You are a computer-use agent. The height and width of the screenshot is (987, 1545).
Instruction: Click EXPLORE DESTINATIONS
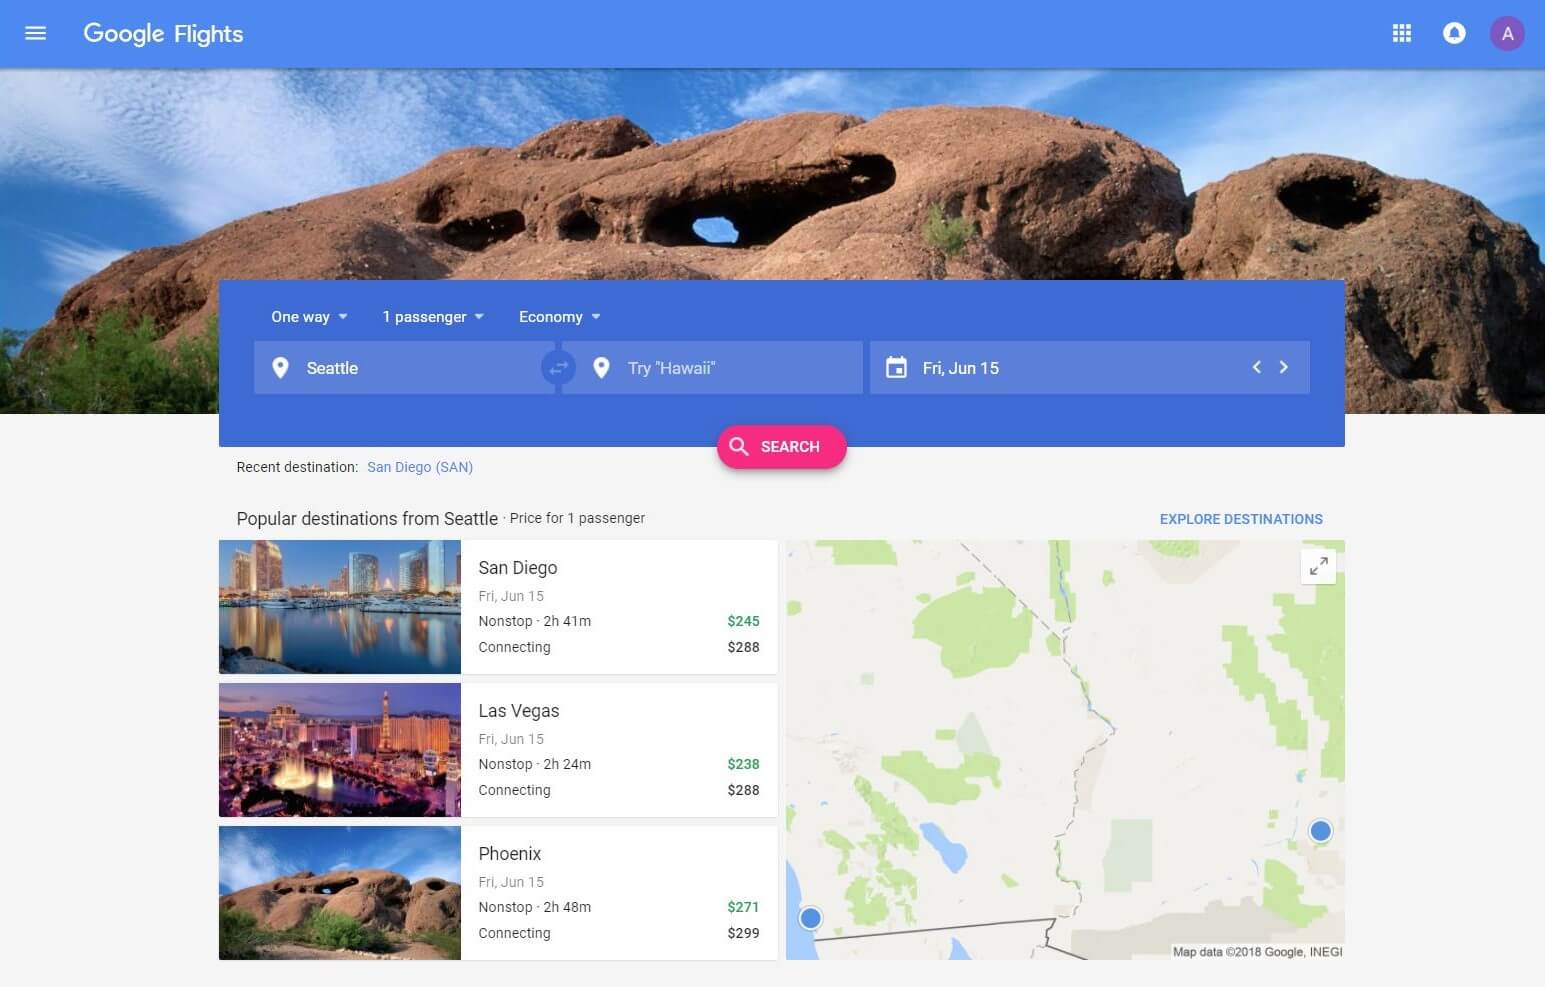1241,518
